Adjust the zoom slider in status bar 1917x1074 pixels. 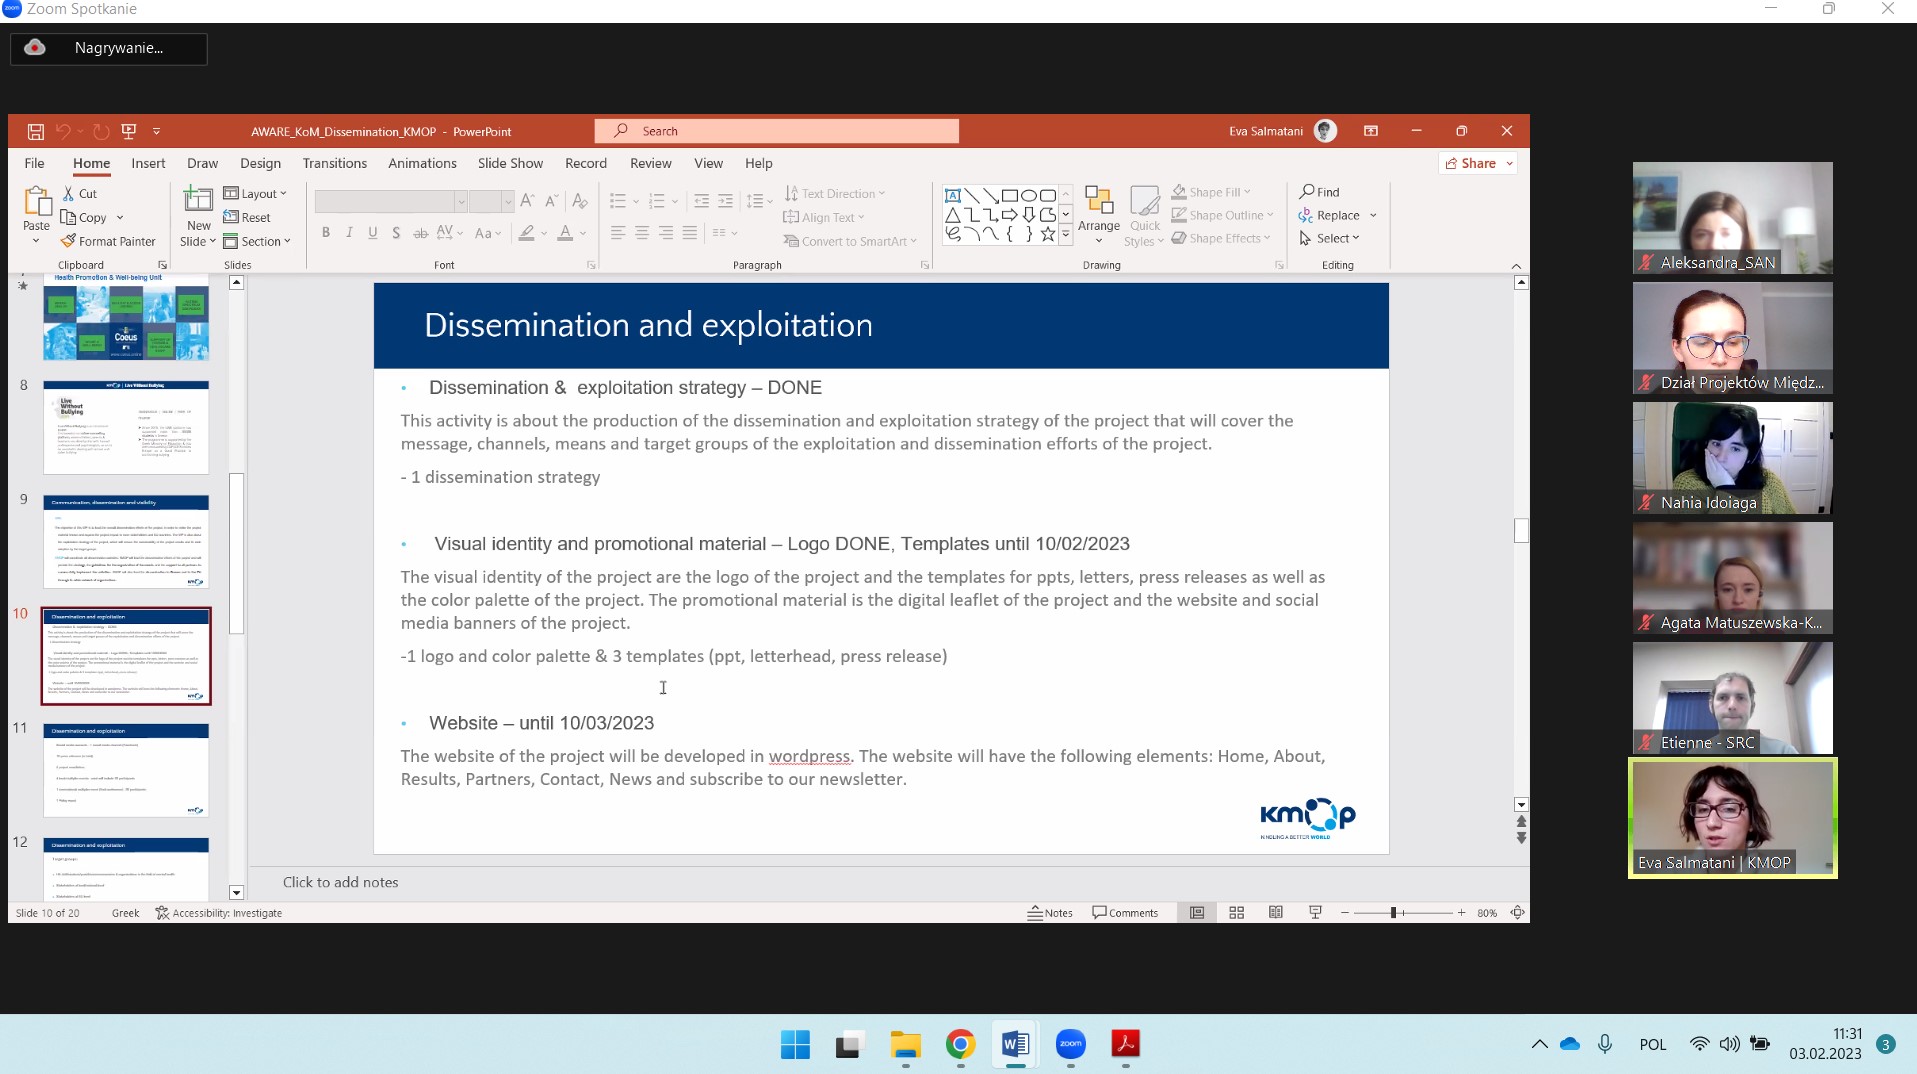[x=1393, y=913]
